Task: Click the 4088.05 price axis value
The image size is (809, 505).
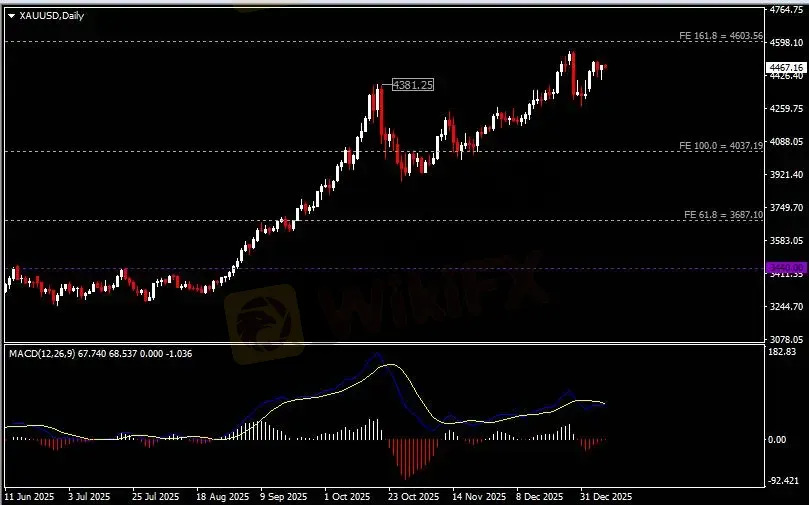Action: [x=786, y=142]
